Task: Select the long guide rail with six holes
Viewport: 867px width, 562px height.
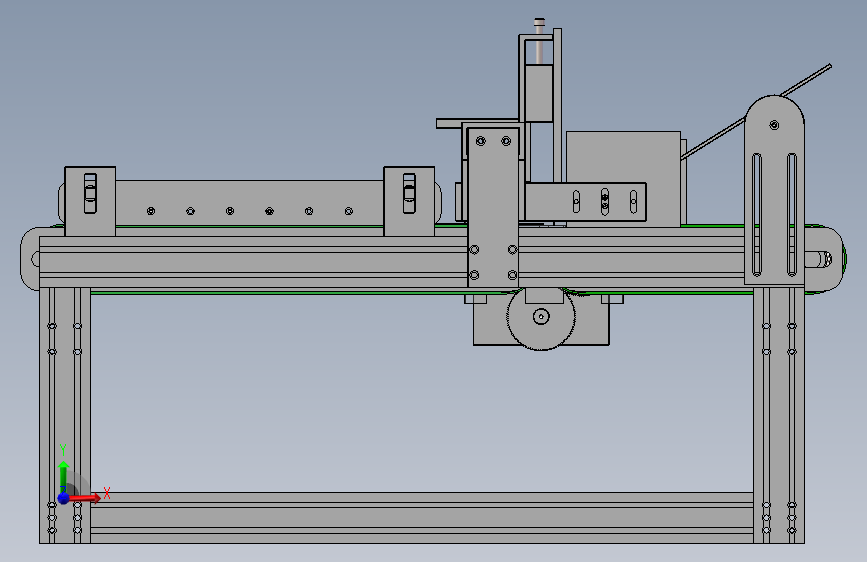Action: click(x=249, y=202)
